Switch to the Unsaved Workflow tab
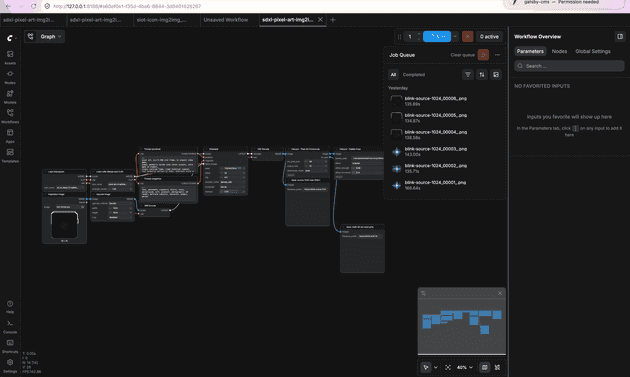Image resolution: width=630 pixels, height=377 pixels. click(x=225, y=20)
